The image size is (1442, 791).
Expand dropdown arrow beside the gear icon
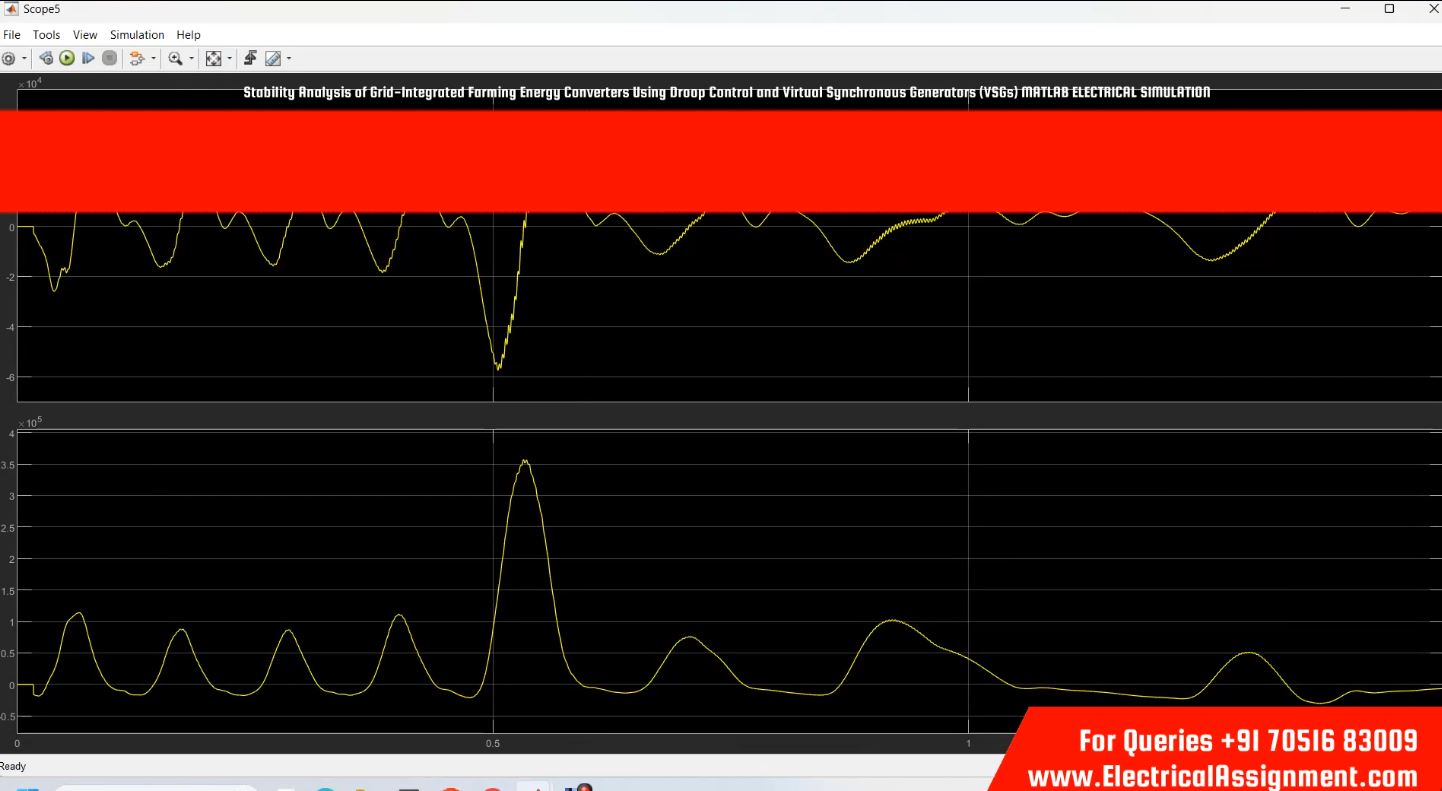[25, 58]
